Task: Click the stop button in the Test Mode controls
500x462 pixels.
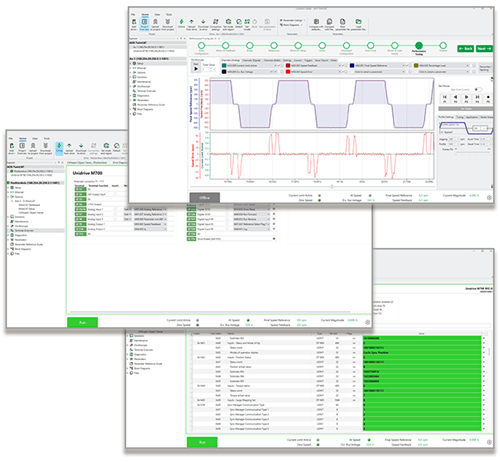Action: (488, 97)
